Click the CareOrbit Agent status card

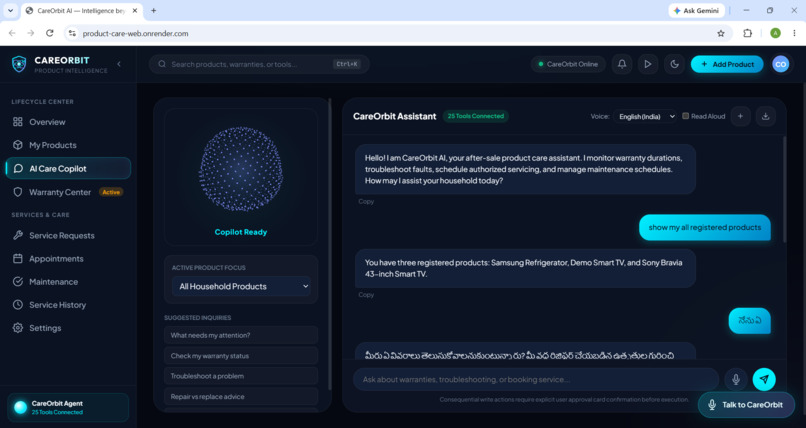tap(68, 407)
